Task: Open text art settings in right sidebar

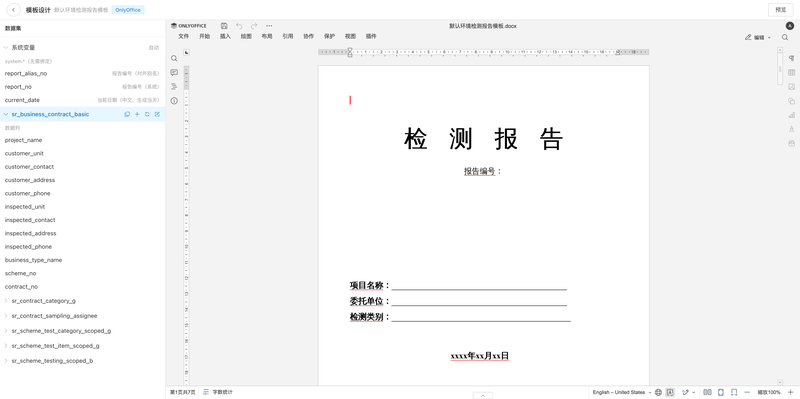Action: point(791,129)
